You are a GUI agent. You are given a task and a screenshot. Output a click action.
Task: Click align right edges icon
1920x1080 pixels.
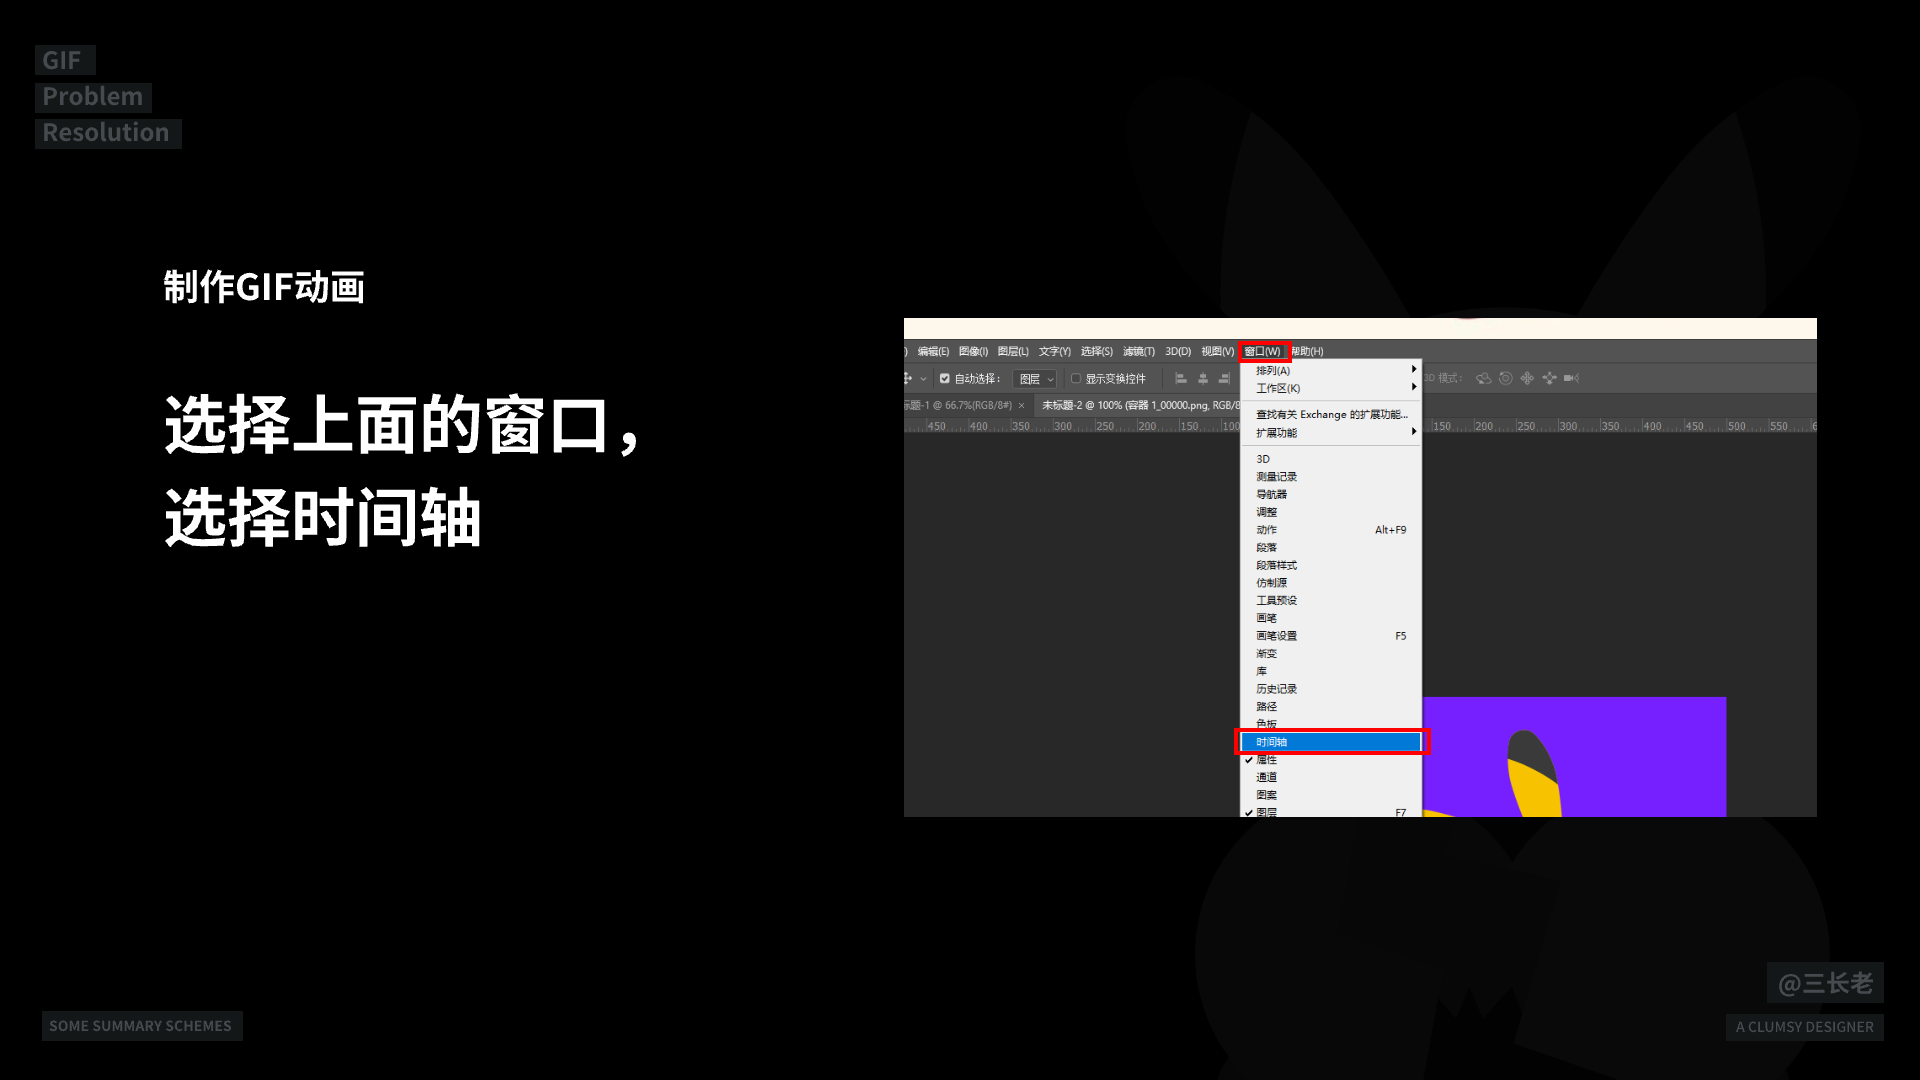1224,378
